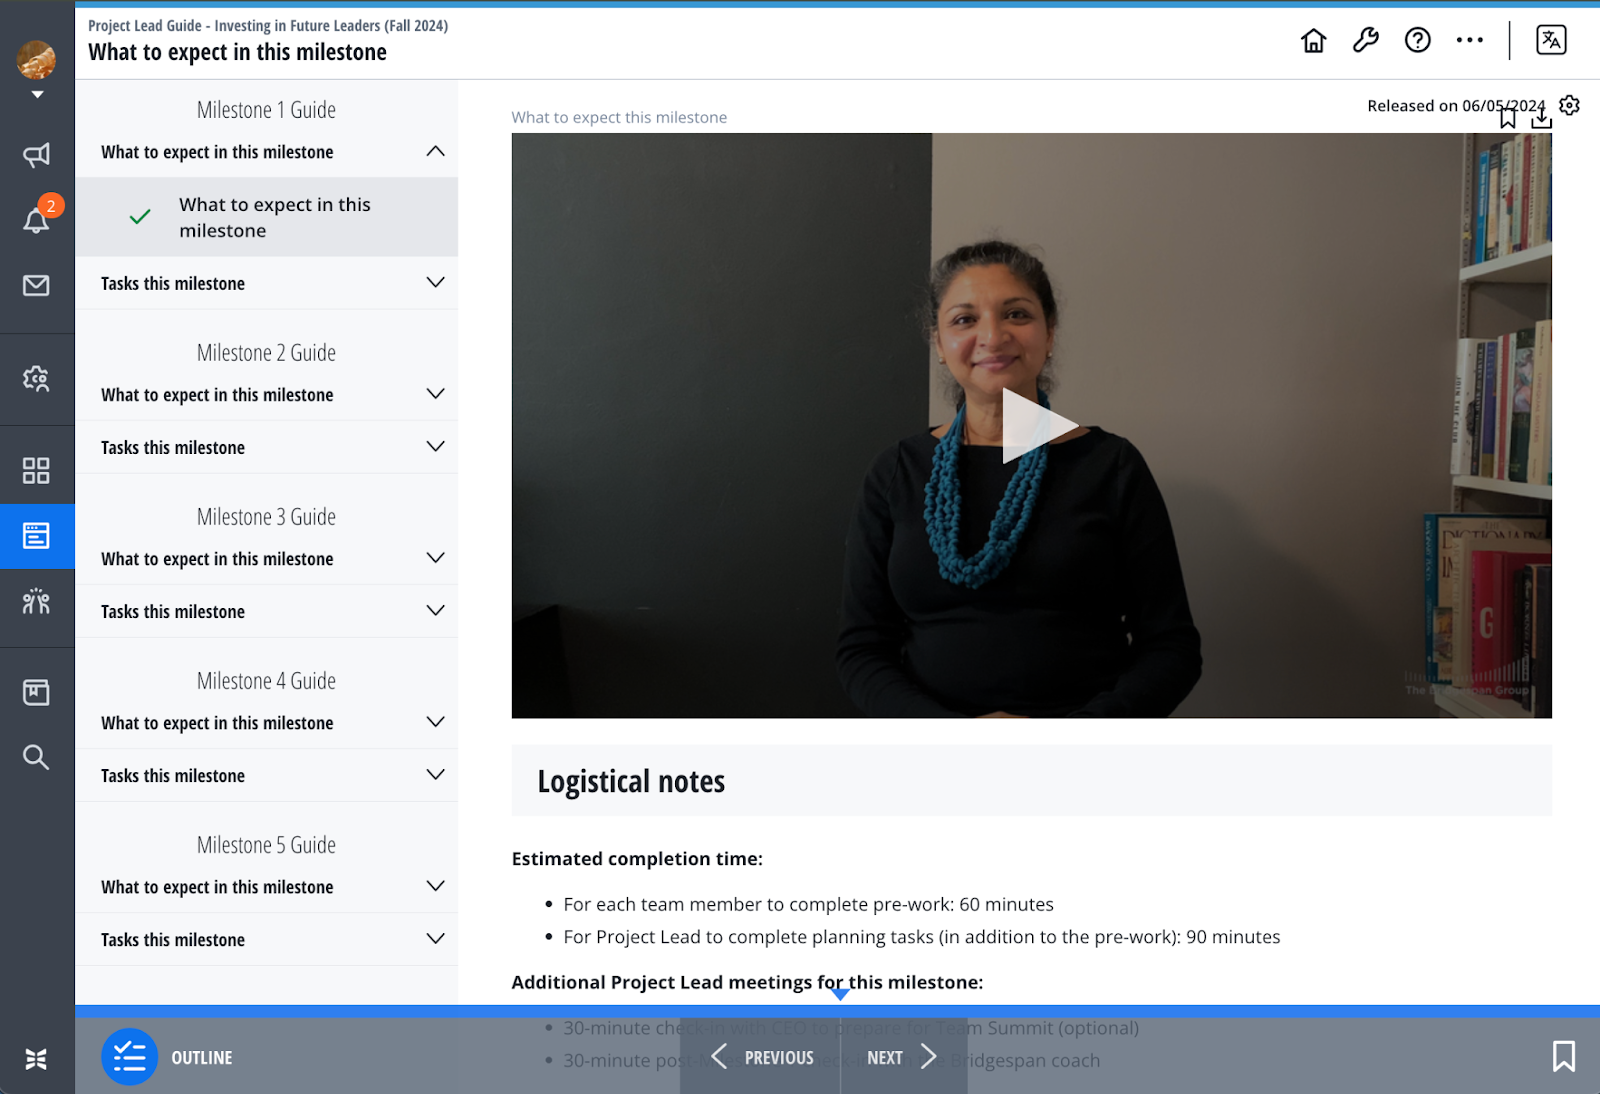Open the help question mark icon
This screenshot has width=1600, height=1094.
1417,41
